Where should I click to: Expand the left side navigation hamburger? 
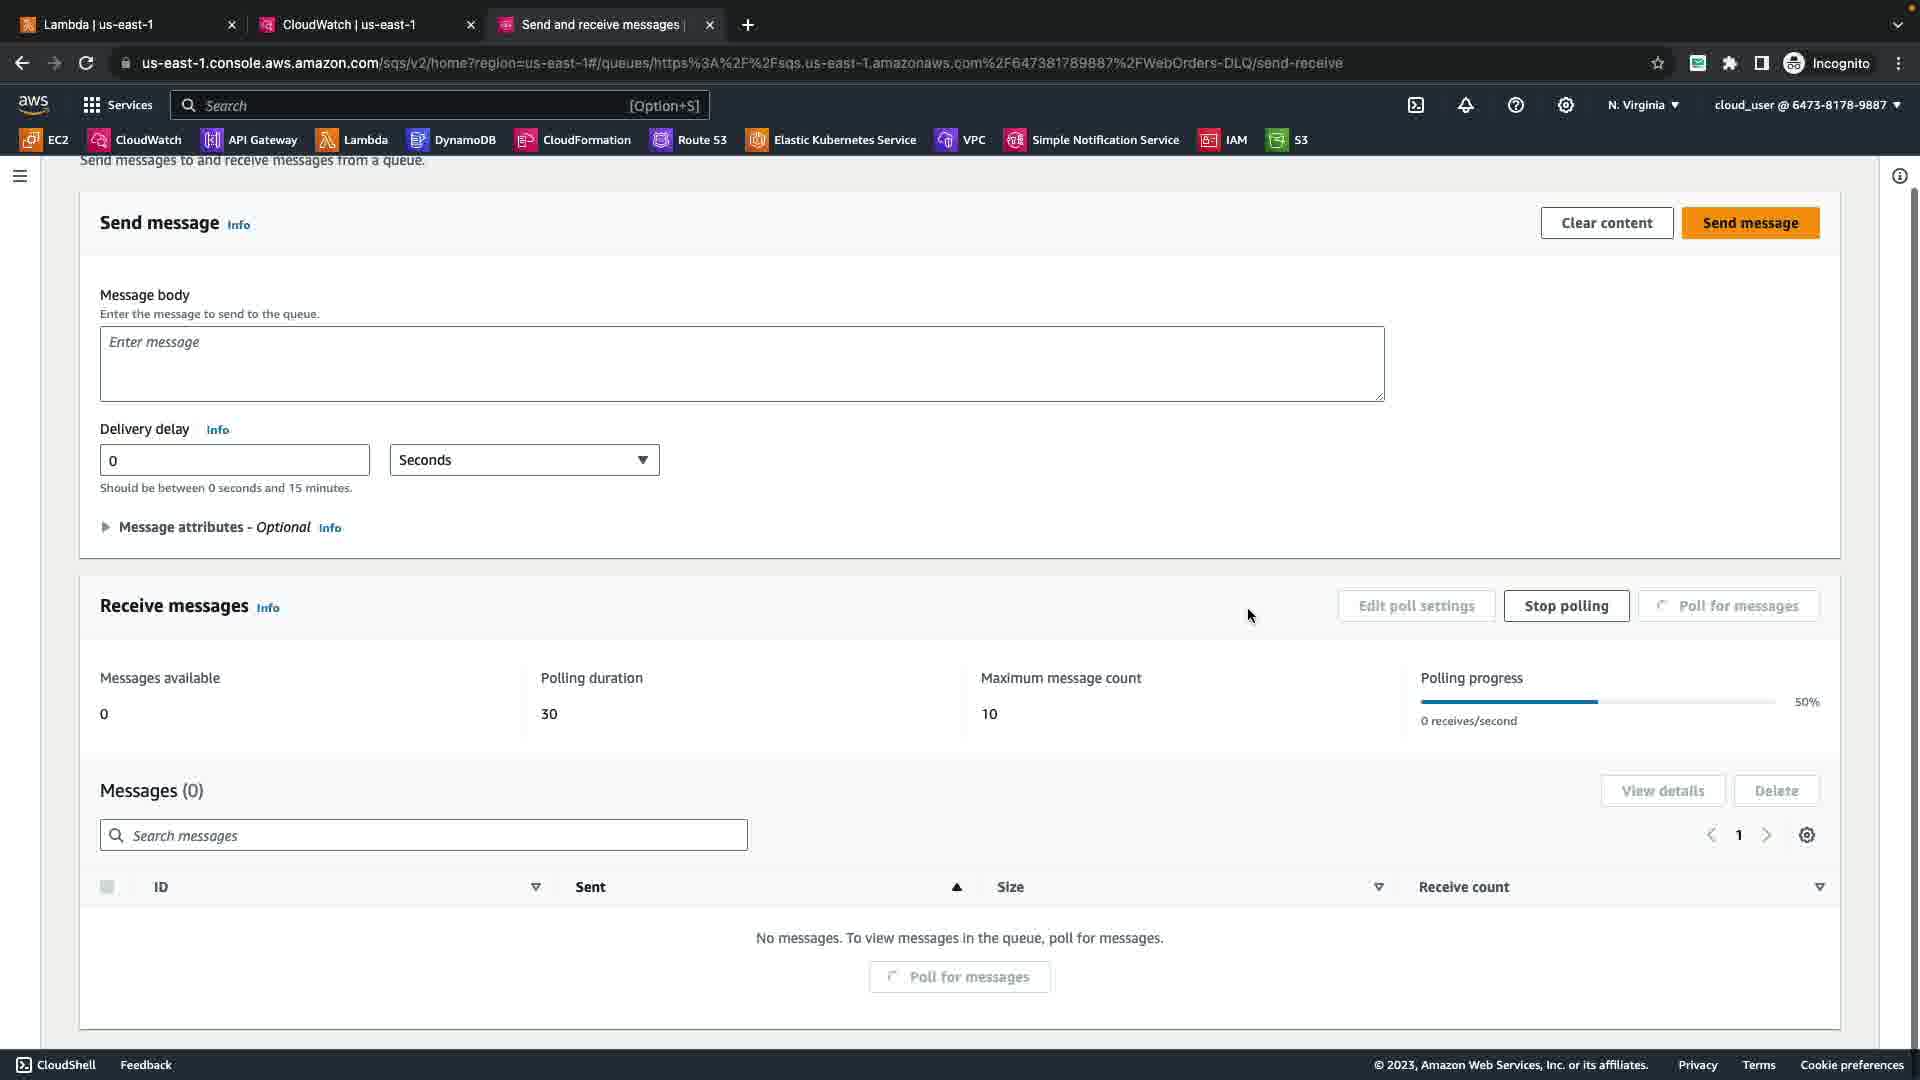point(19,176)
